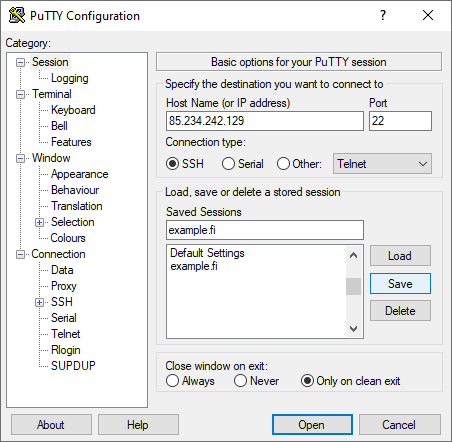The width and height of the screenshot is (452, 442).
Task: Save the example.fi session
Action: pyautogui.click(x=400, y=284)
